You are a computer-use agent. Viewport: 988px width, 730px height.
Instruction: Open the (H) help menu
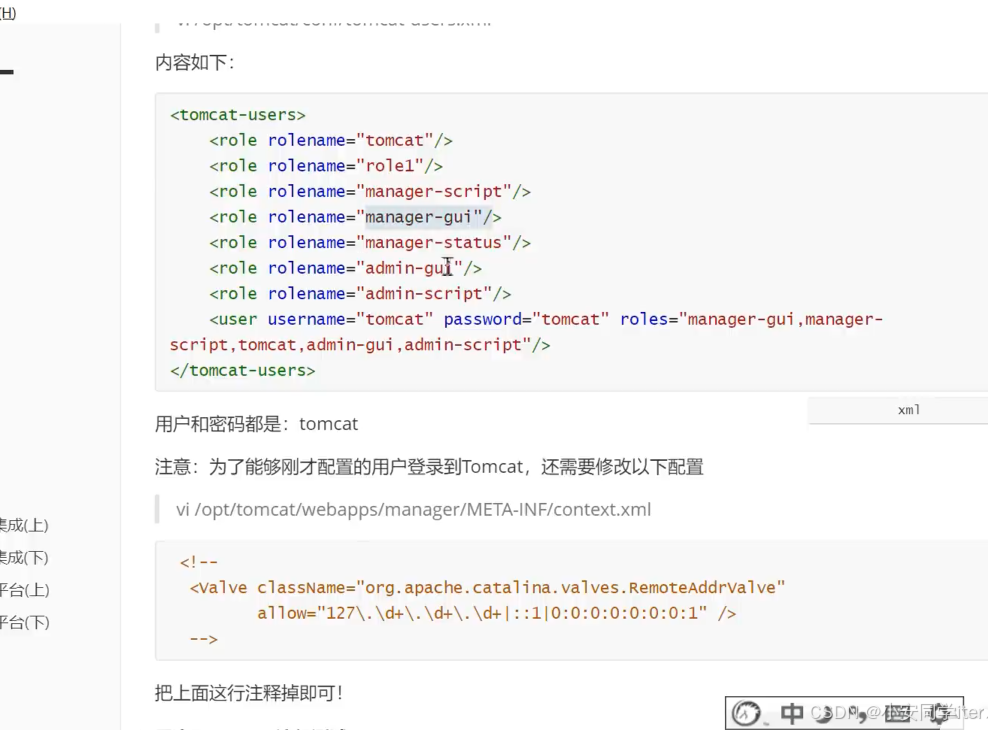pyautogui.click(x=7, y=13)
